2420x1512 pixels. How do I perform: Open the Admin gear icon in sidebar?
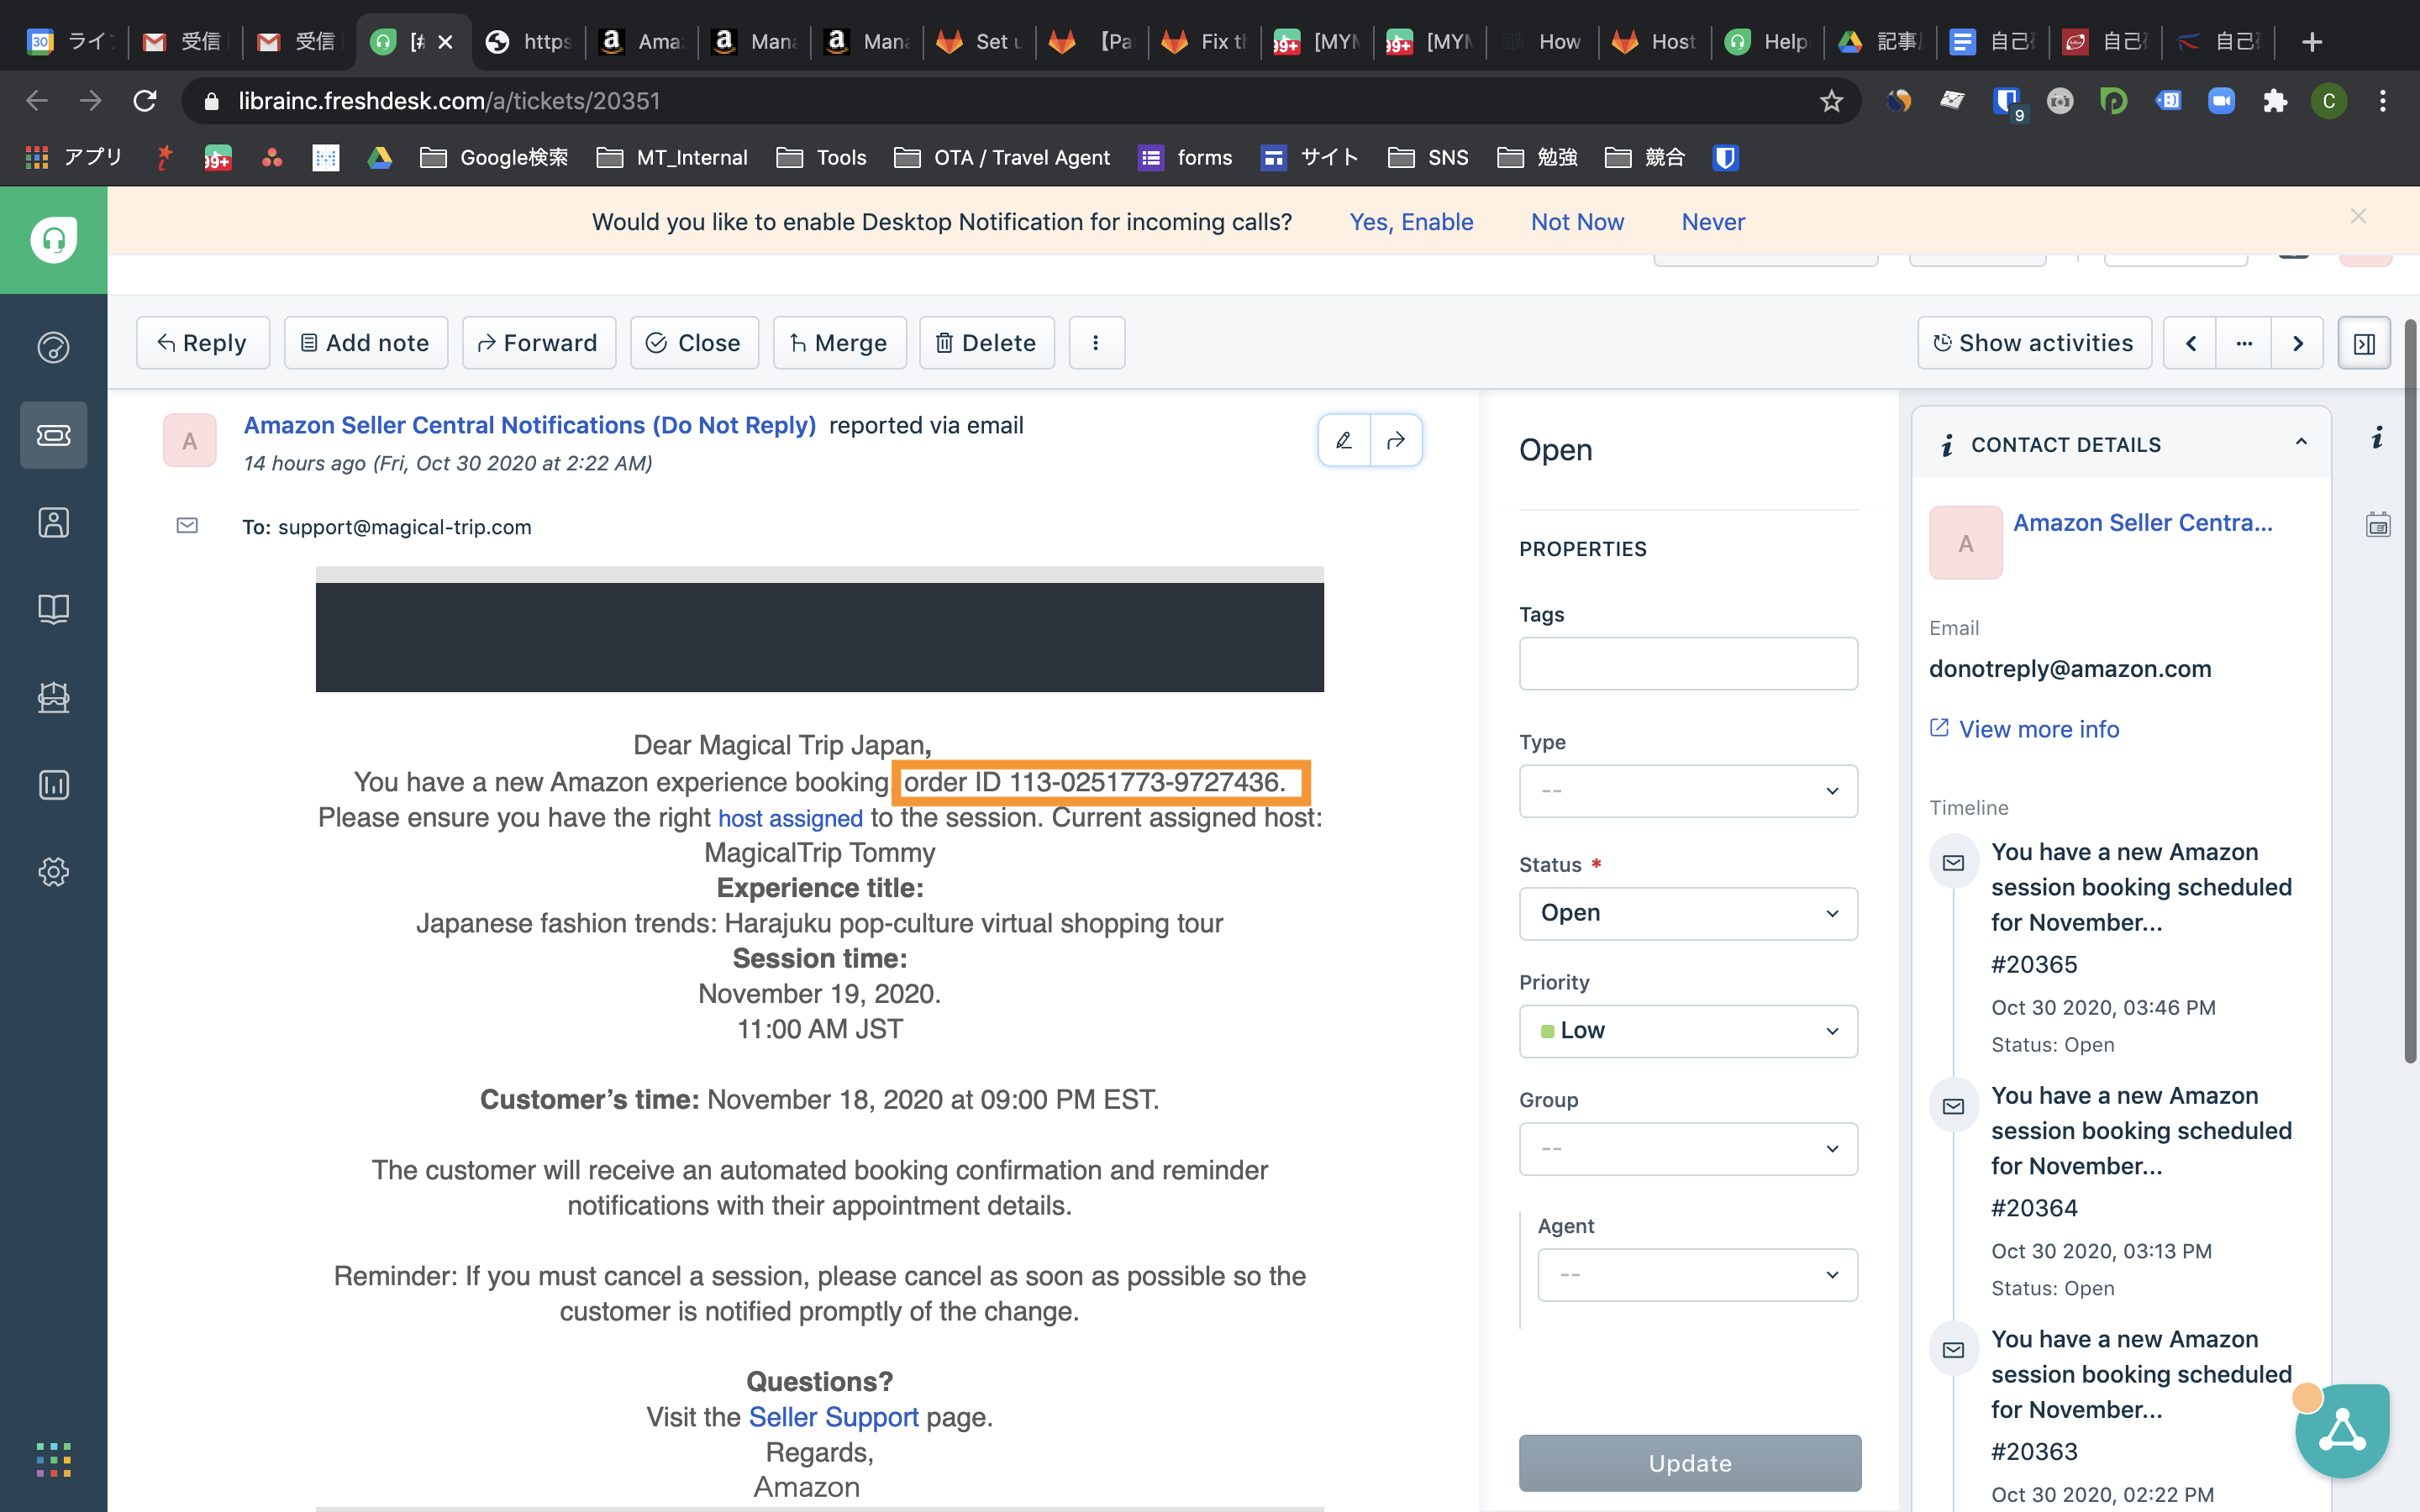point(53,872)
